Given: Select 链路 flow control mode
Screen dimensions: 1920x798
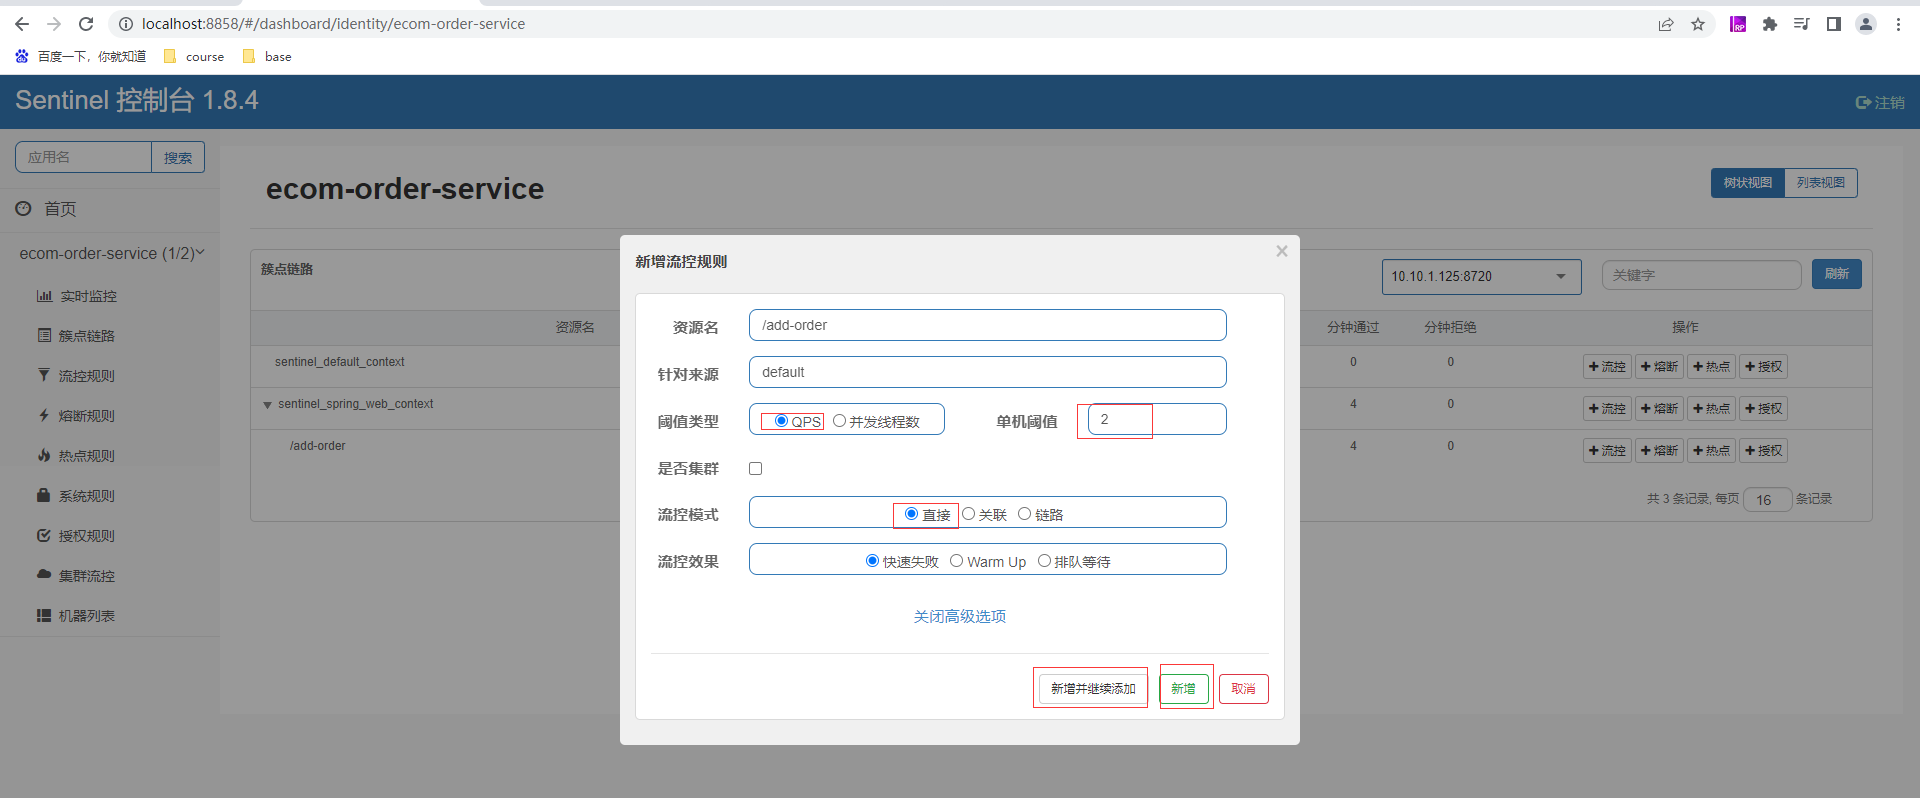Looking at the screenshot, I should (1024, 514).
